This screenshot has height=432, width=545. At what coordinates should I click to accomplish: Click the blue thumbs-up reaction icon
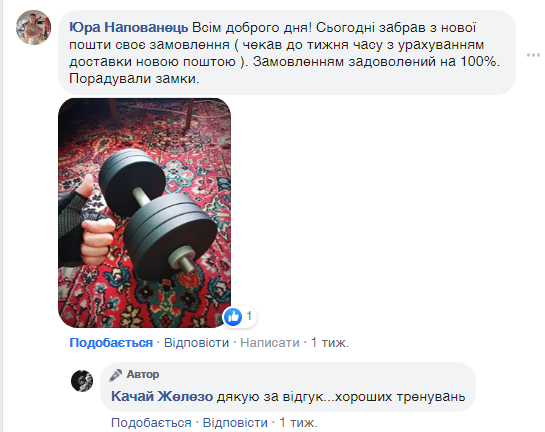pyautogui.click(x=233, y=317)
